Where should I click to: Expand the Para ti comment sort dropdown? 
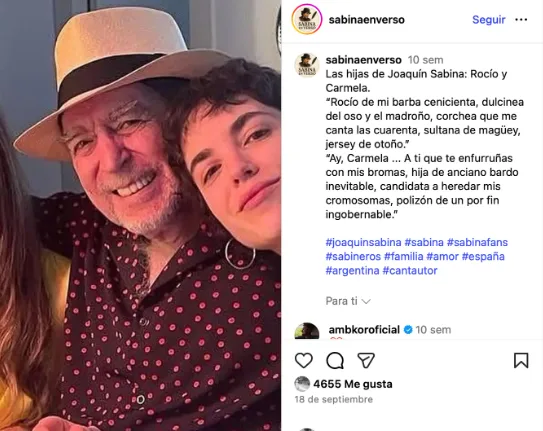click(x=348, y=301)
